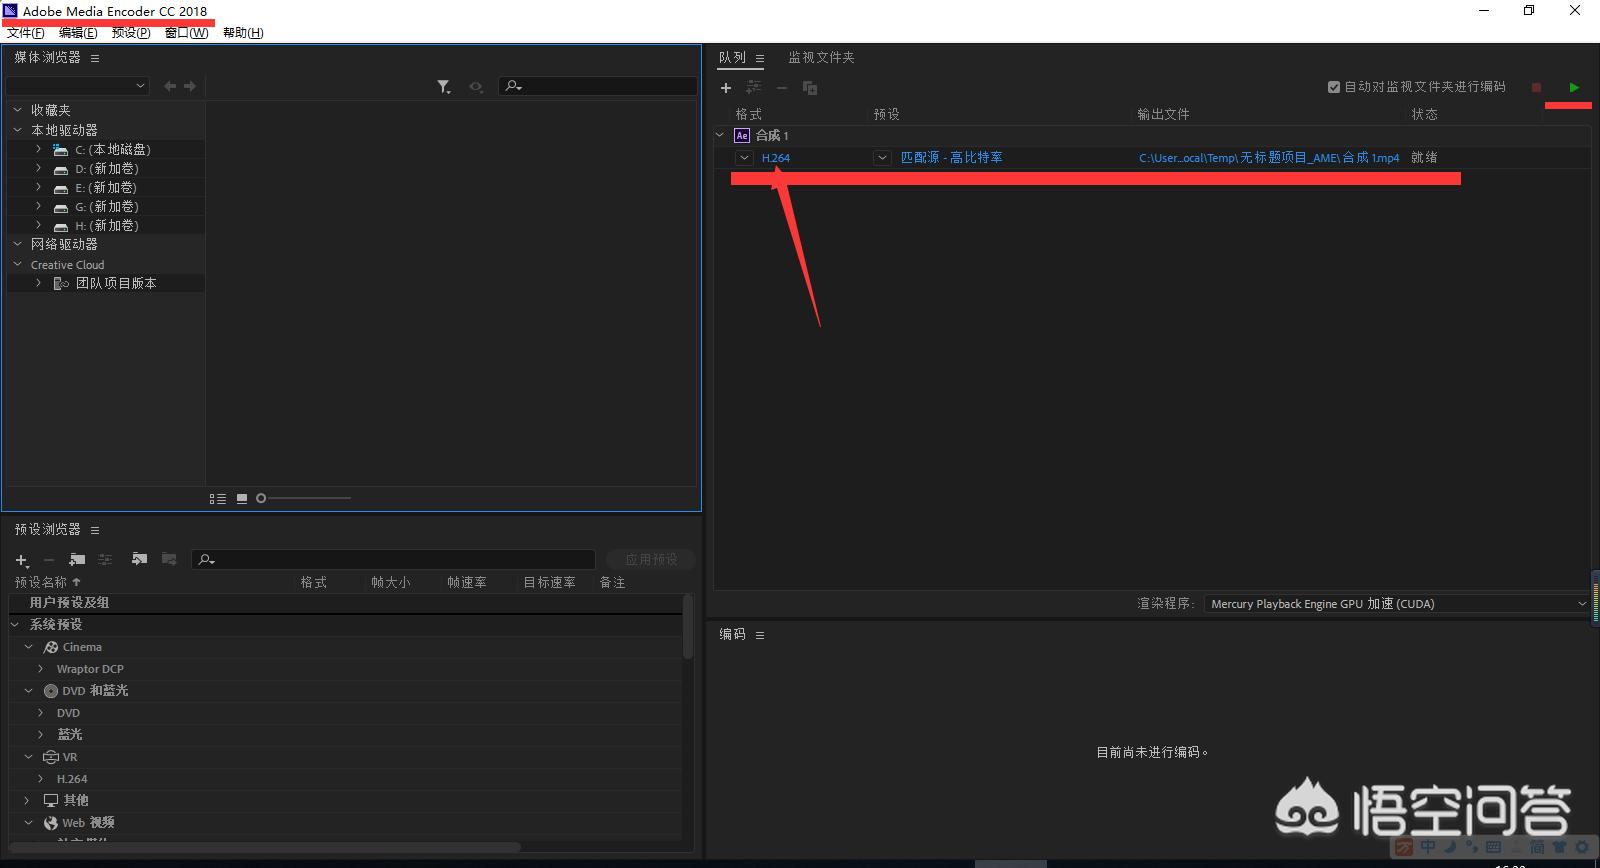Open the file type filter funnel icon
The height and width of the screenshot is (868, 1600).
pos(444,87)
